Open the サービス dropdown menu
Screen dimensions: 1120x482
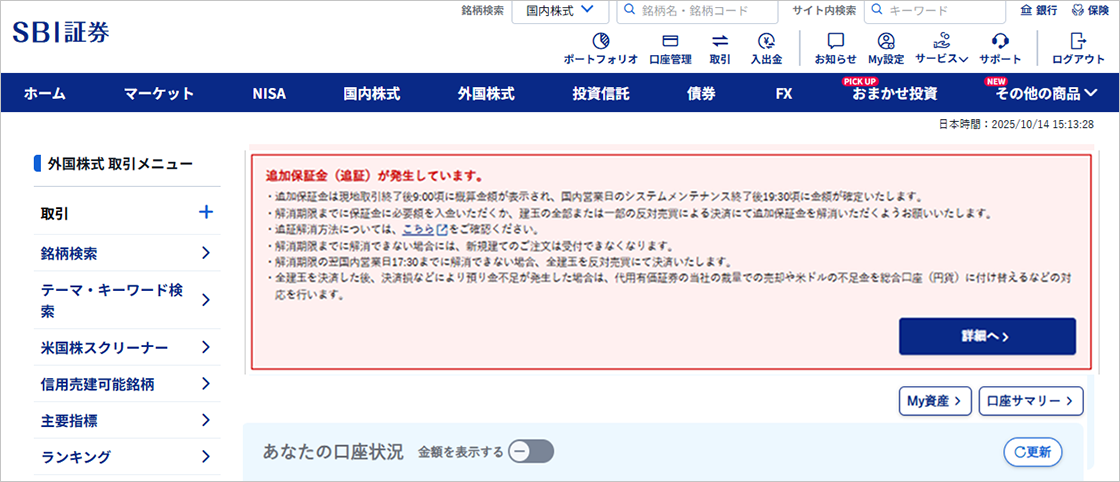click(941, 41)
